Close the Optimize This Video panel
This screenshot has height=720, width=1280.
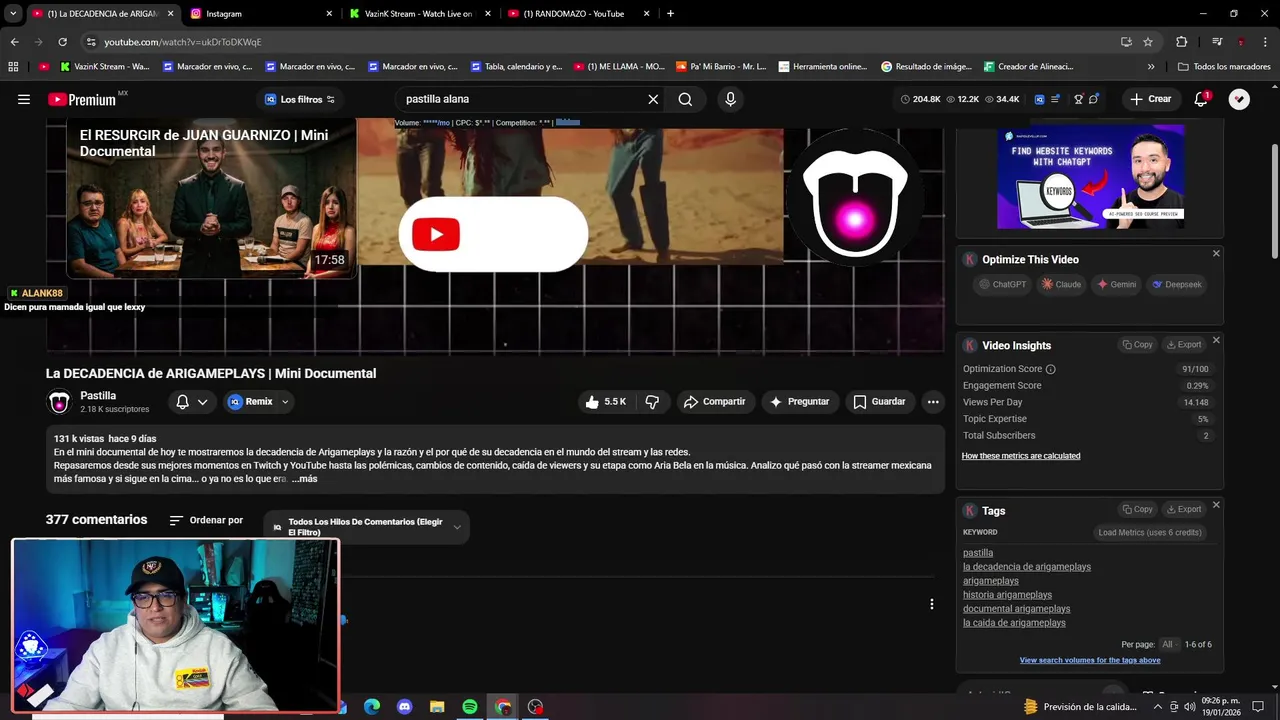tap(1216, 254)
